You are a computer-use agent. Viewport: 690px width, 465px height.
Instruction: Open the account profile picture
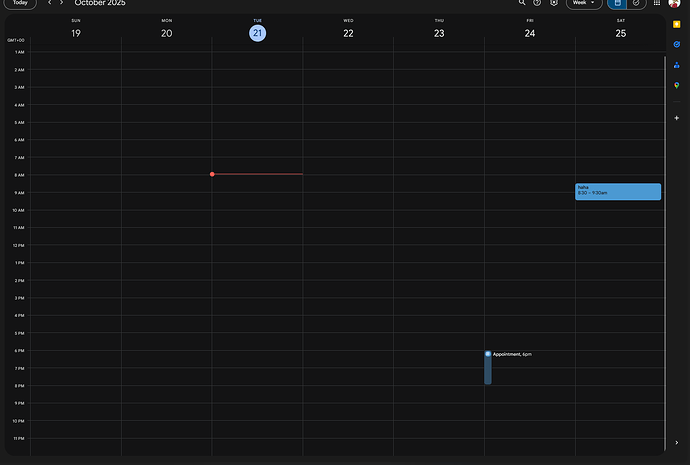pyautogui.click(x=674, y=3)
